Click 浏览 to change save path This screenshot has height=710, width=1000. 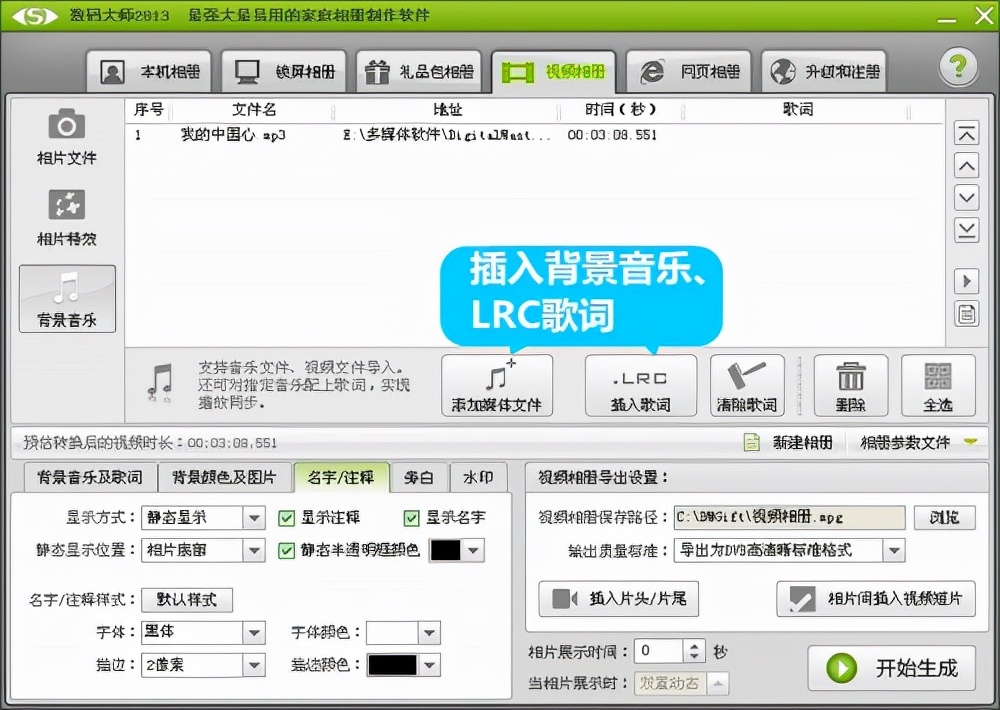[945, 517]
